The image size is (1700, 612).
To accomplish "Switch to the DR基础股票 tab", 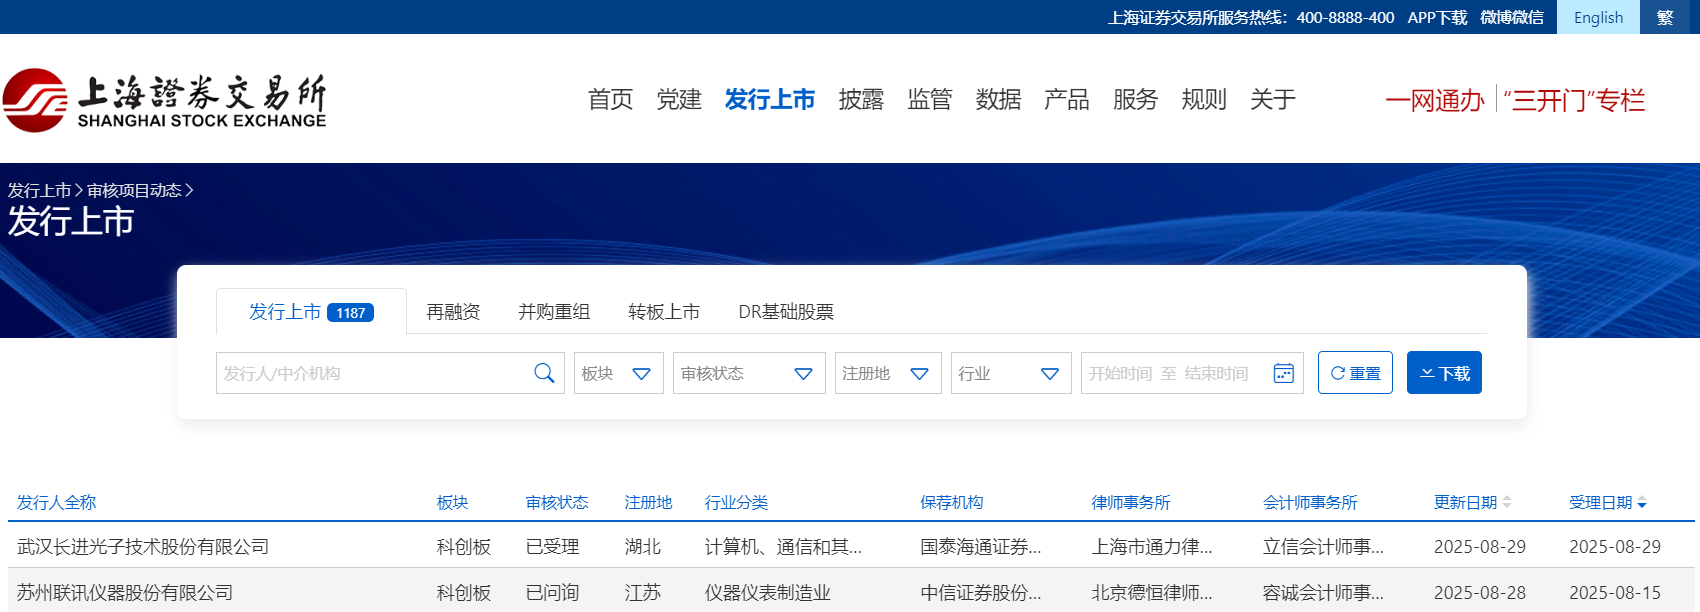I will coord(786,312).
